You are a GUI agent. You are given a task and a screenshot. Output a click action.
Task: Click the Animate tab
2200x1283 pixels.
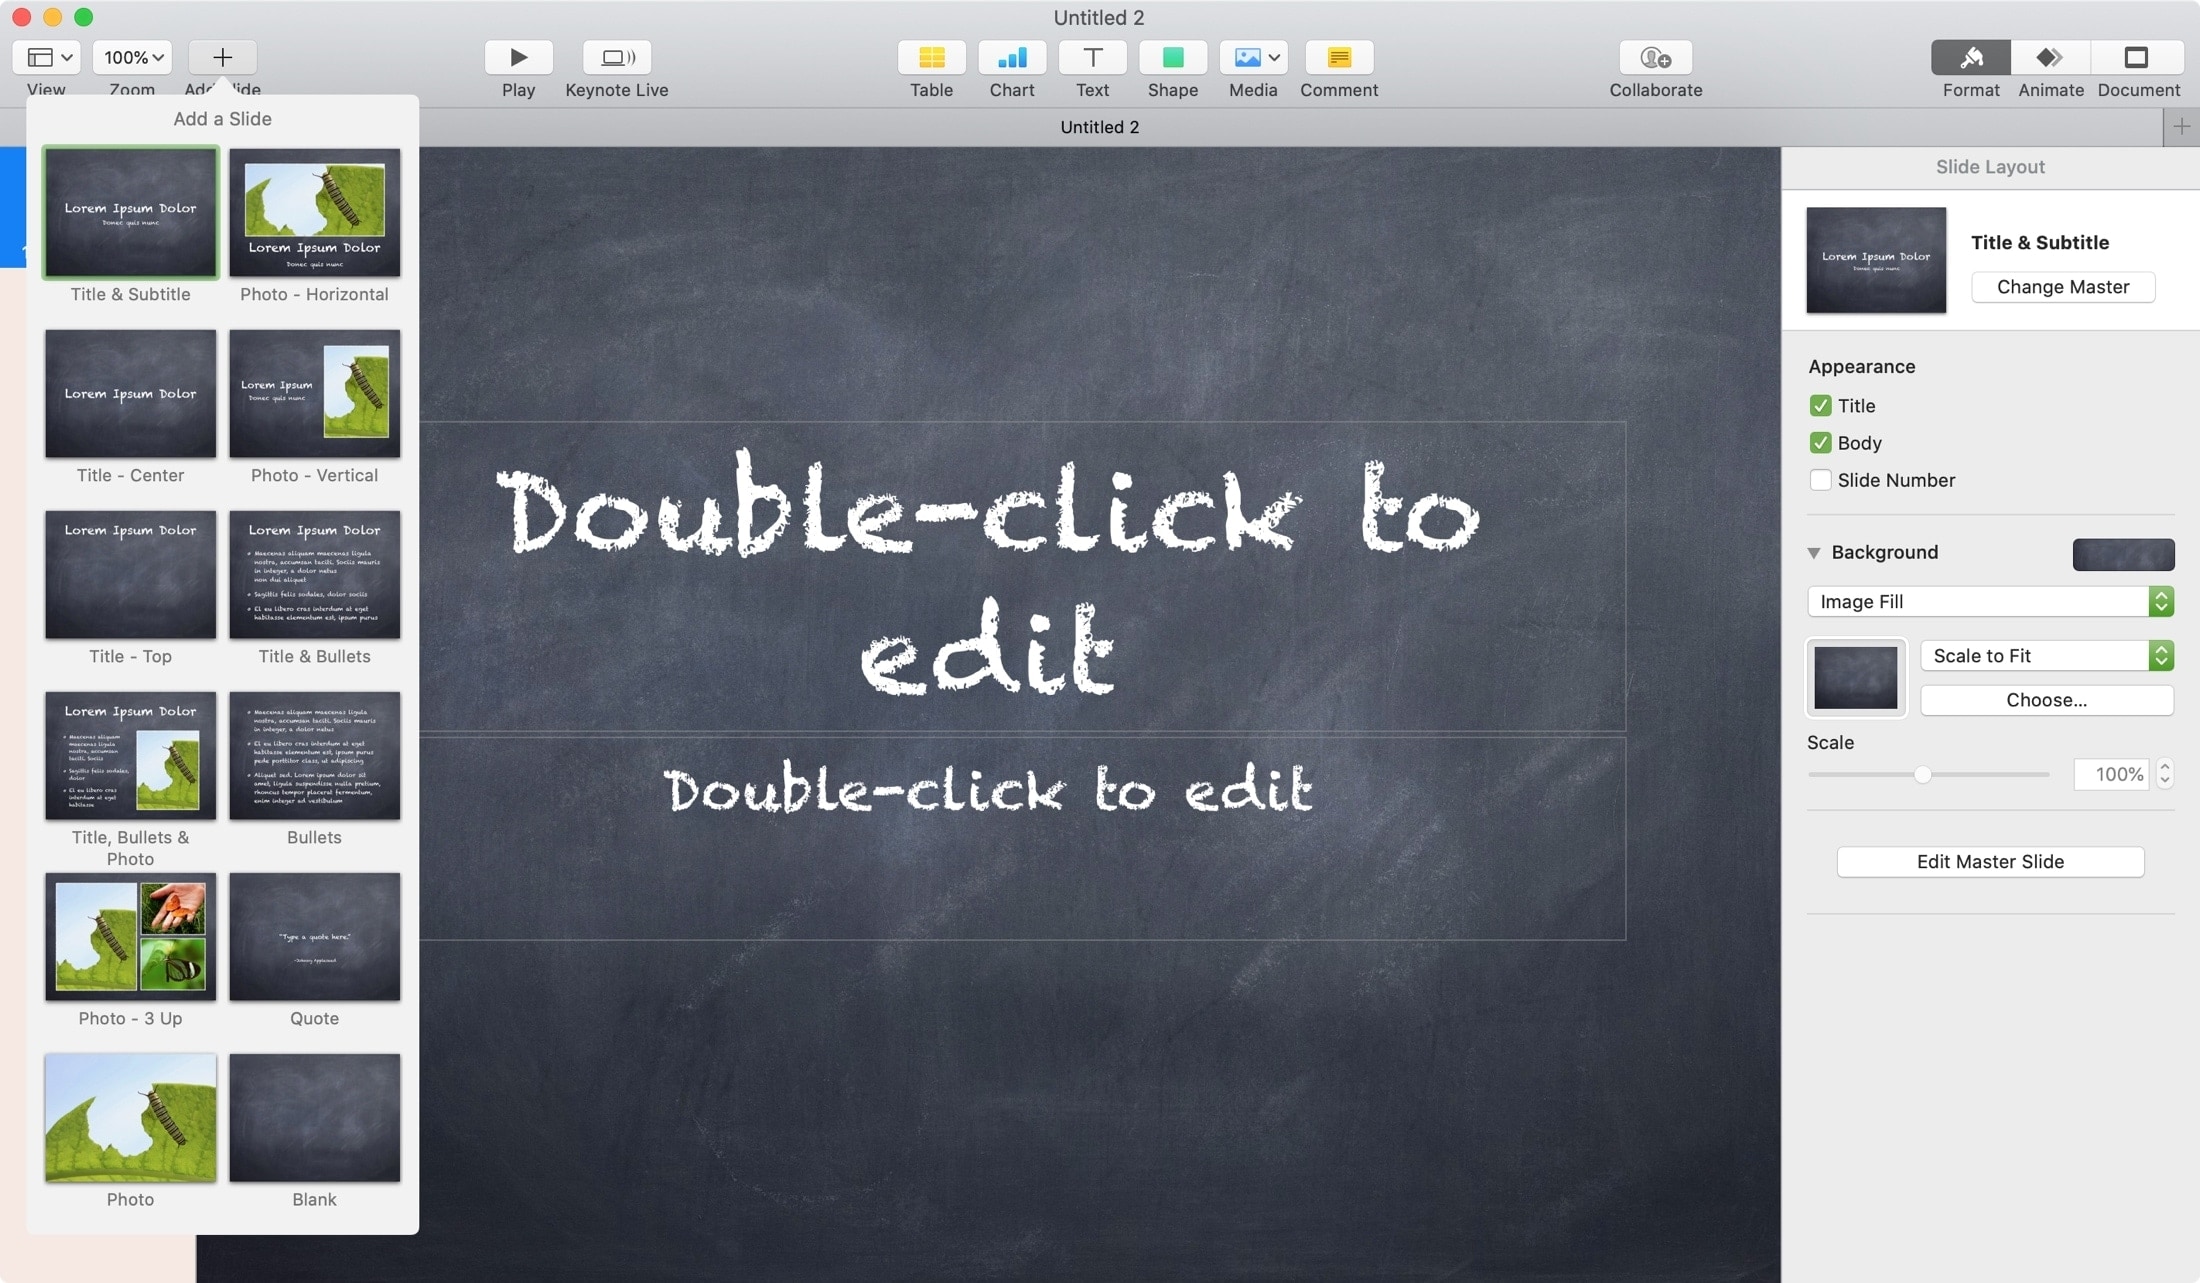[x=2050, y=67]
